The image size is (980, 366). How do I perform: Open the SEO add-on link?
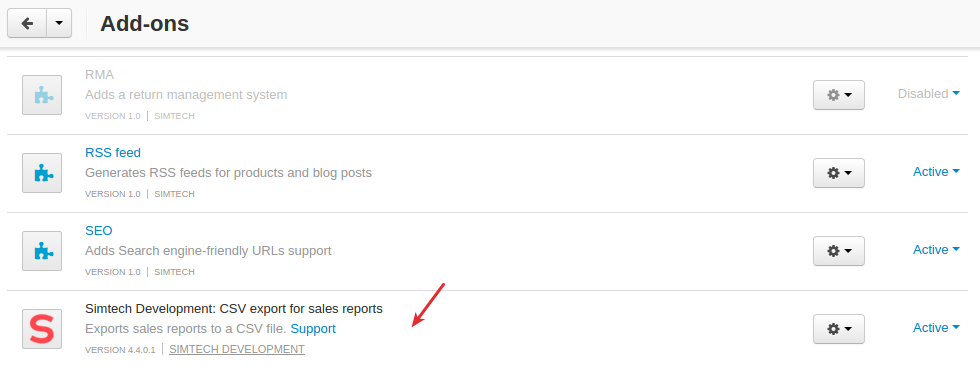99,230
